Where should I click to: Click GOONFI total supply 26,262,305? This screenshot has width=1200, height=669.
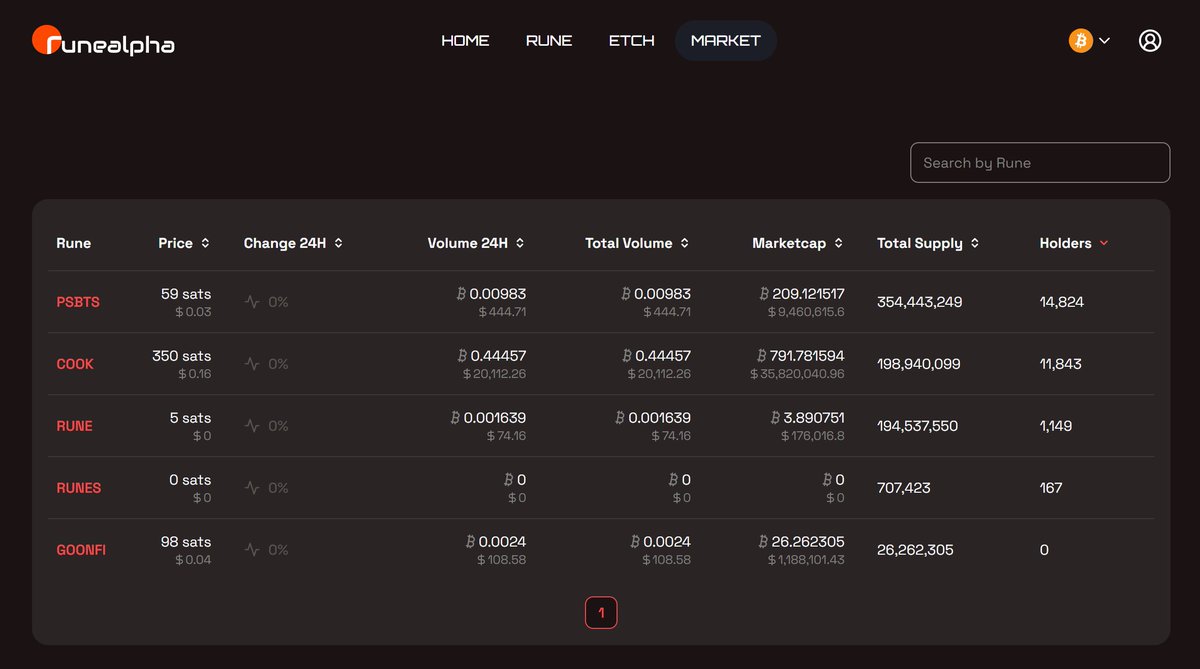(x=915, y=550)
